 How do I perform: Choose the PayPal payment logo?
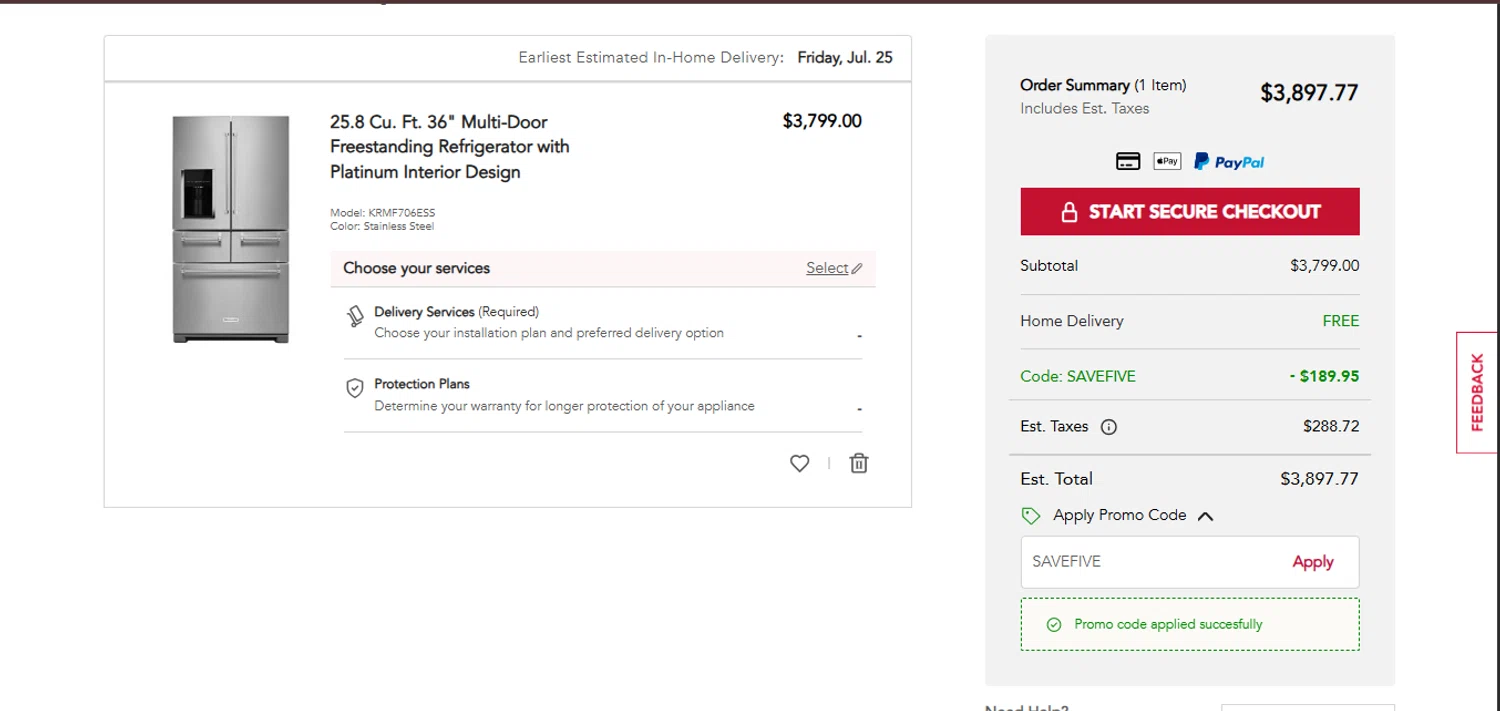(x=1229, y=161)
